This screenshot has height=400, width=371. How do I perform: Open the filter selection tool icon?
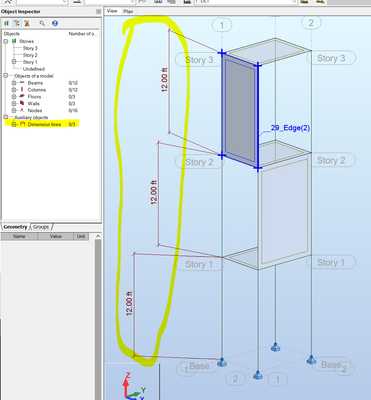16,23
